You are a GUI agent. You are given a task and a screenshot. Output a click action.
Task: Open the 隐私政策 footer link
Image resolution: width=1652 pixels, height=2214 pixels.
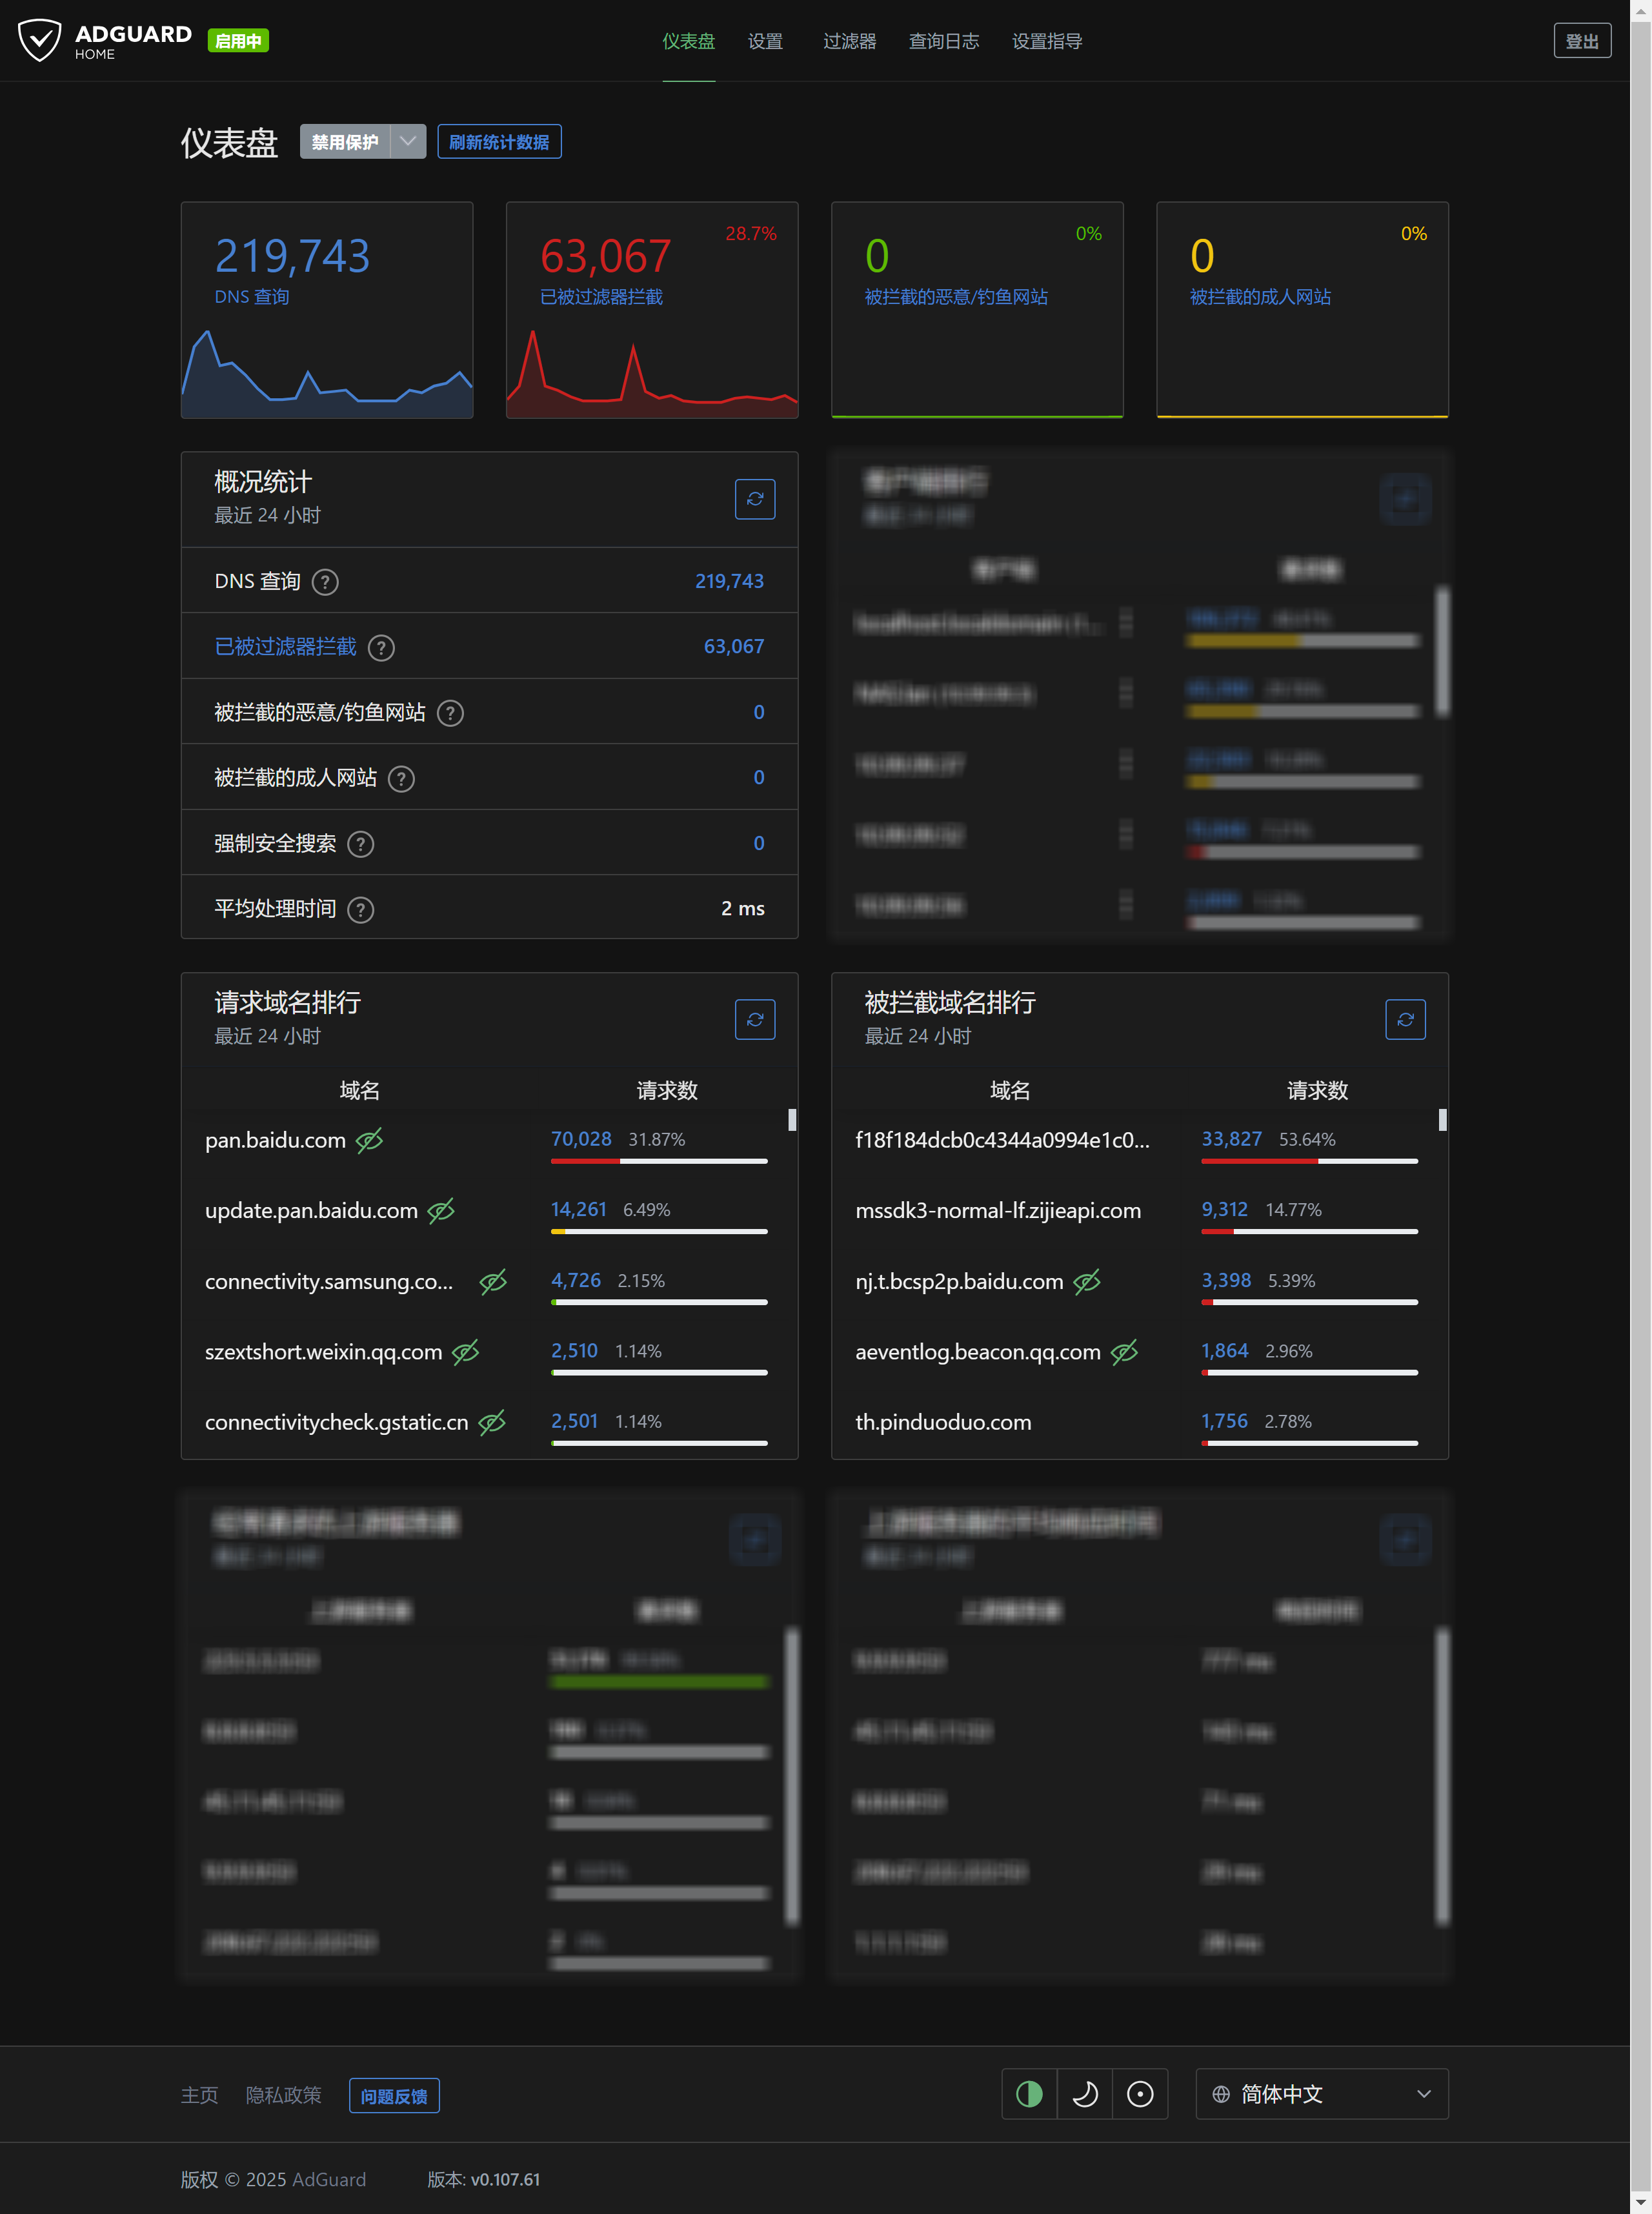[x=283, y=2095]
